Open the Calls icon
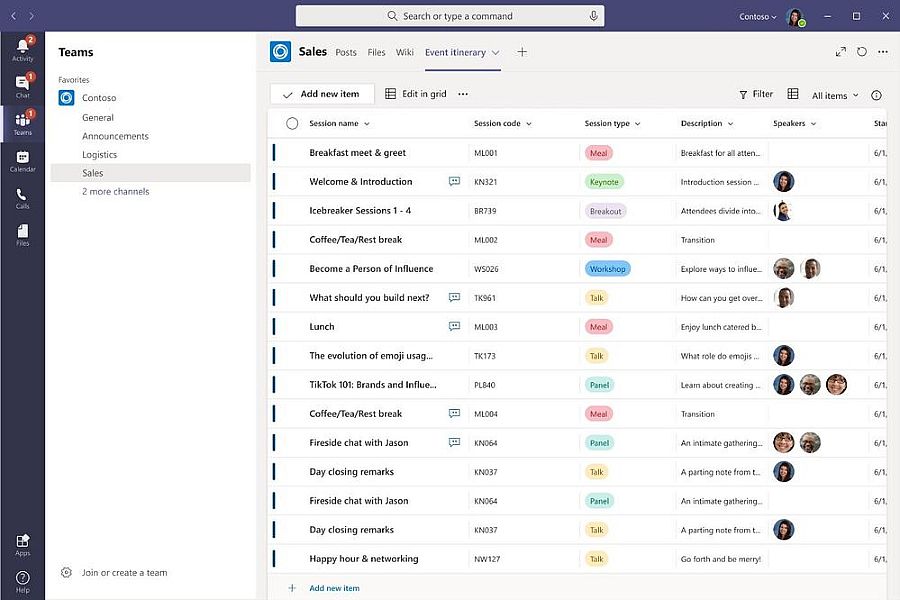Screen dimensions: 900x600 tap(22, 198)
